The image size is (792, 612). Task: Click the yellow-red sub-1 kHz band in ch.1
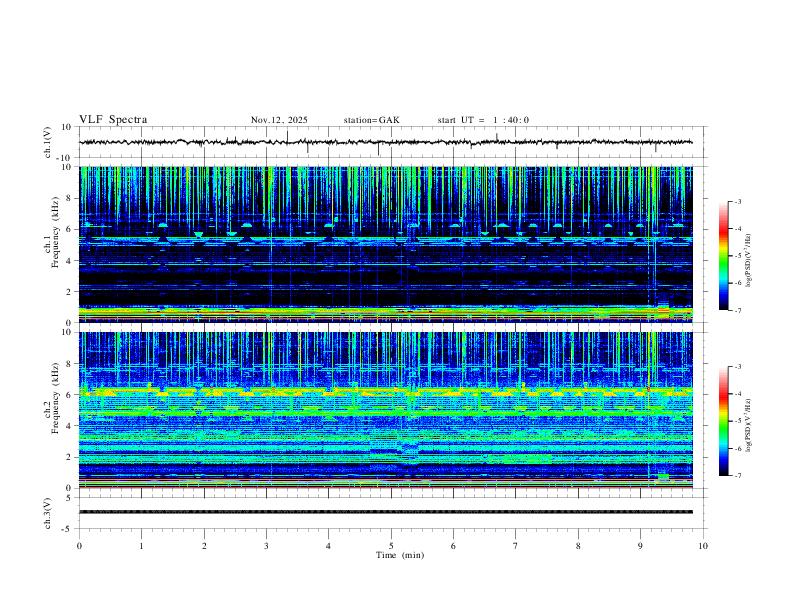(x=385, y=313)
